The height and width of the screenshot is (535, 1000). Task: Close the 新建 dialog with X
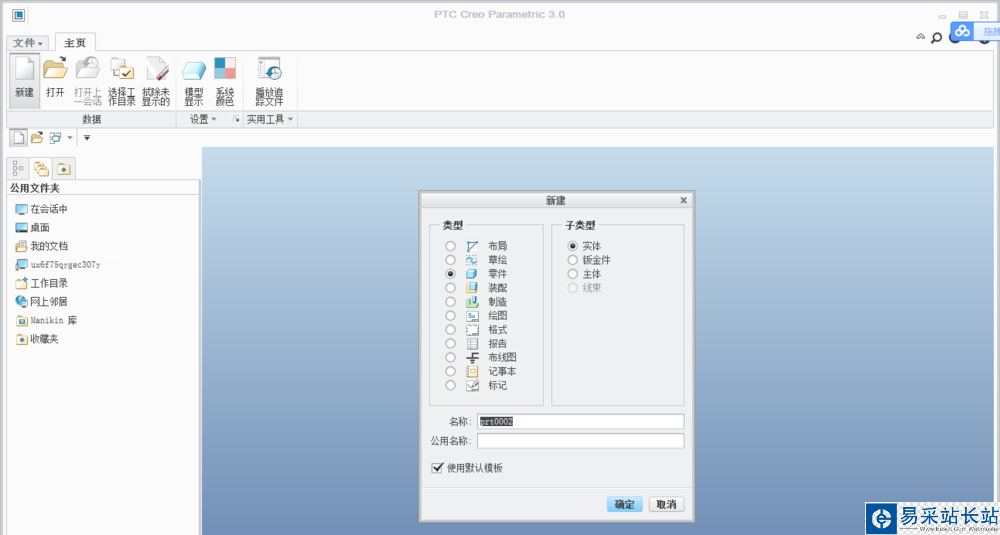684,200
